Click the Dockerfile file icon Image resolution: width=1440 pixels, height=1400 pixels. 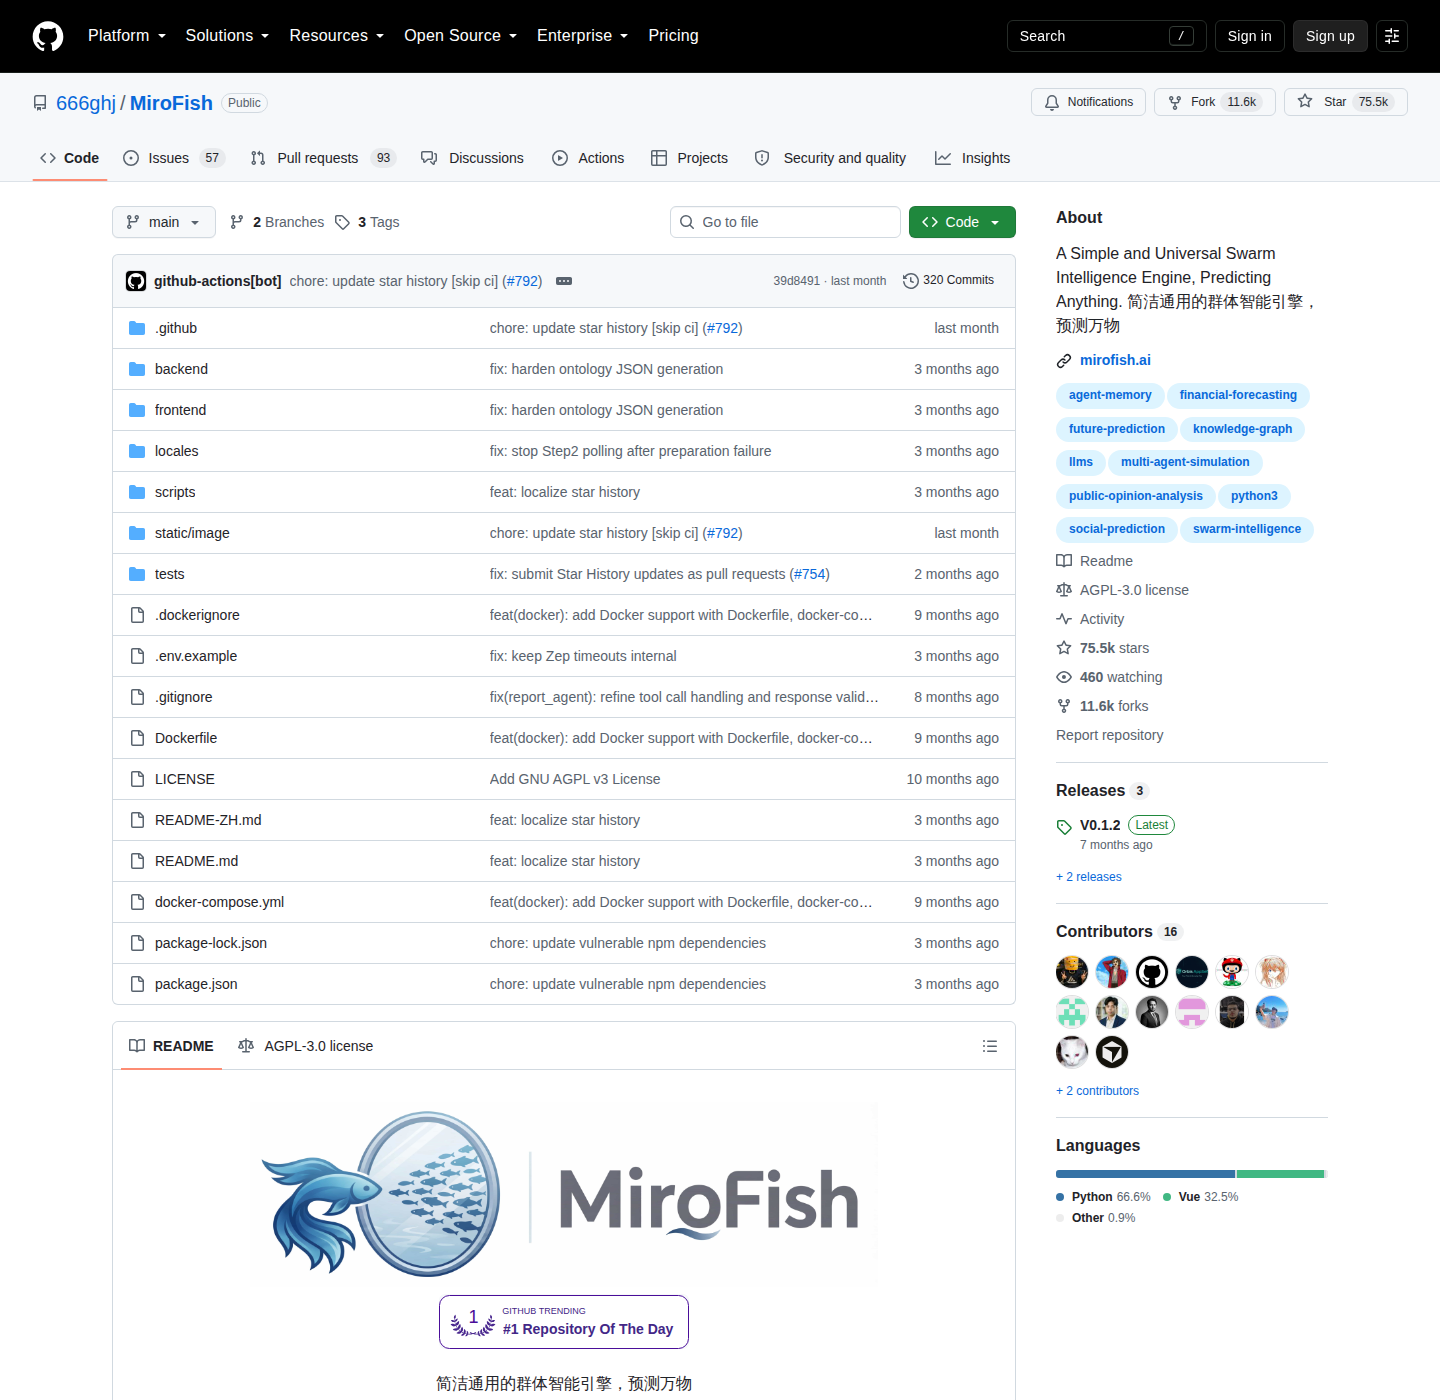tap(137, 738)
